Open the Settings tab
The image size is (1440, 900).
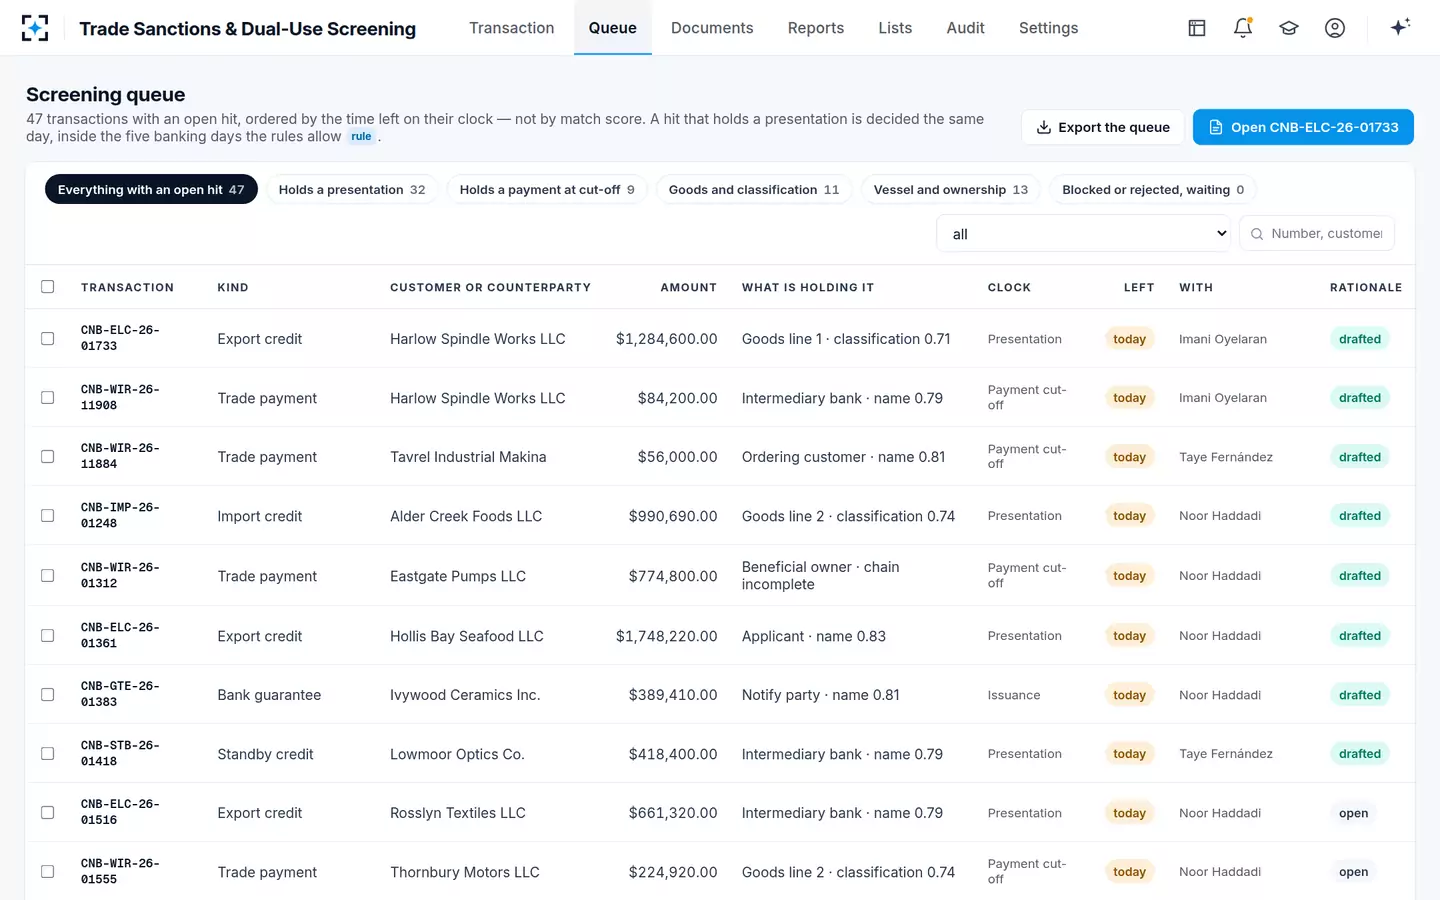point(1048,28)
